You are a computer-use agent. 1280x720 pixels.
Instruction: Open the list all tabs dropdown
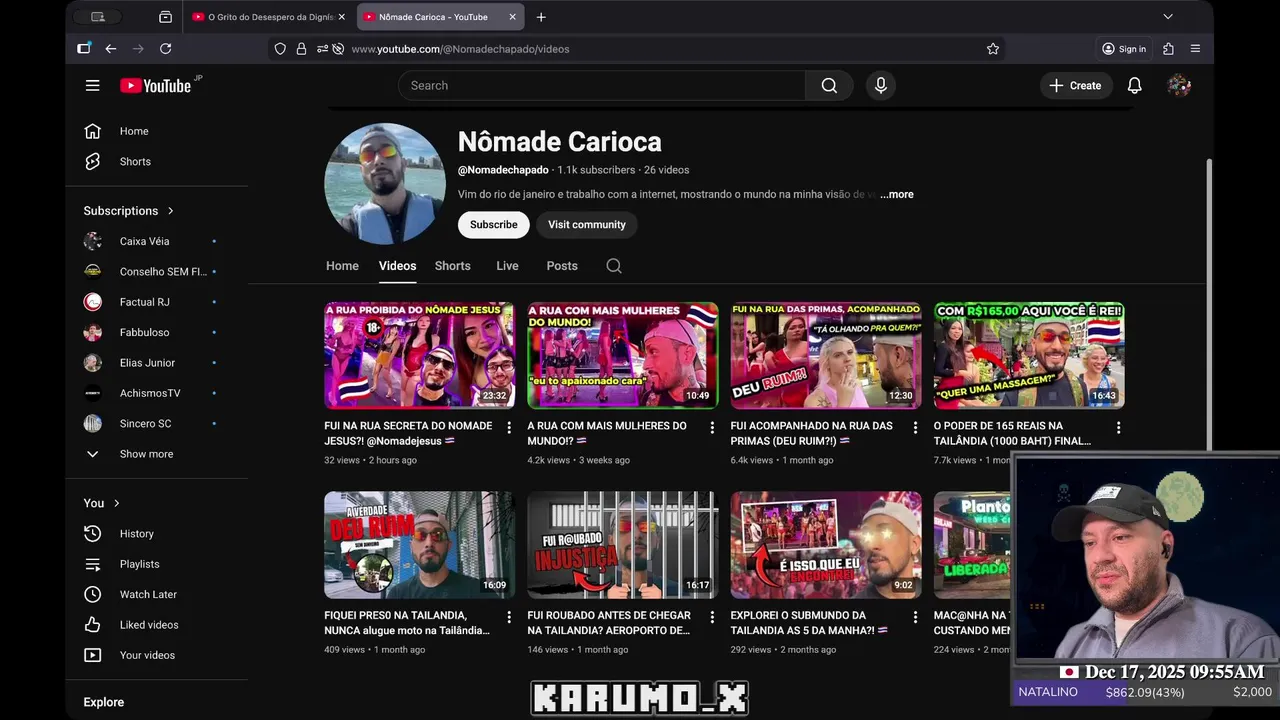pos(1167,17)
